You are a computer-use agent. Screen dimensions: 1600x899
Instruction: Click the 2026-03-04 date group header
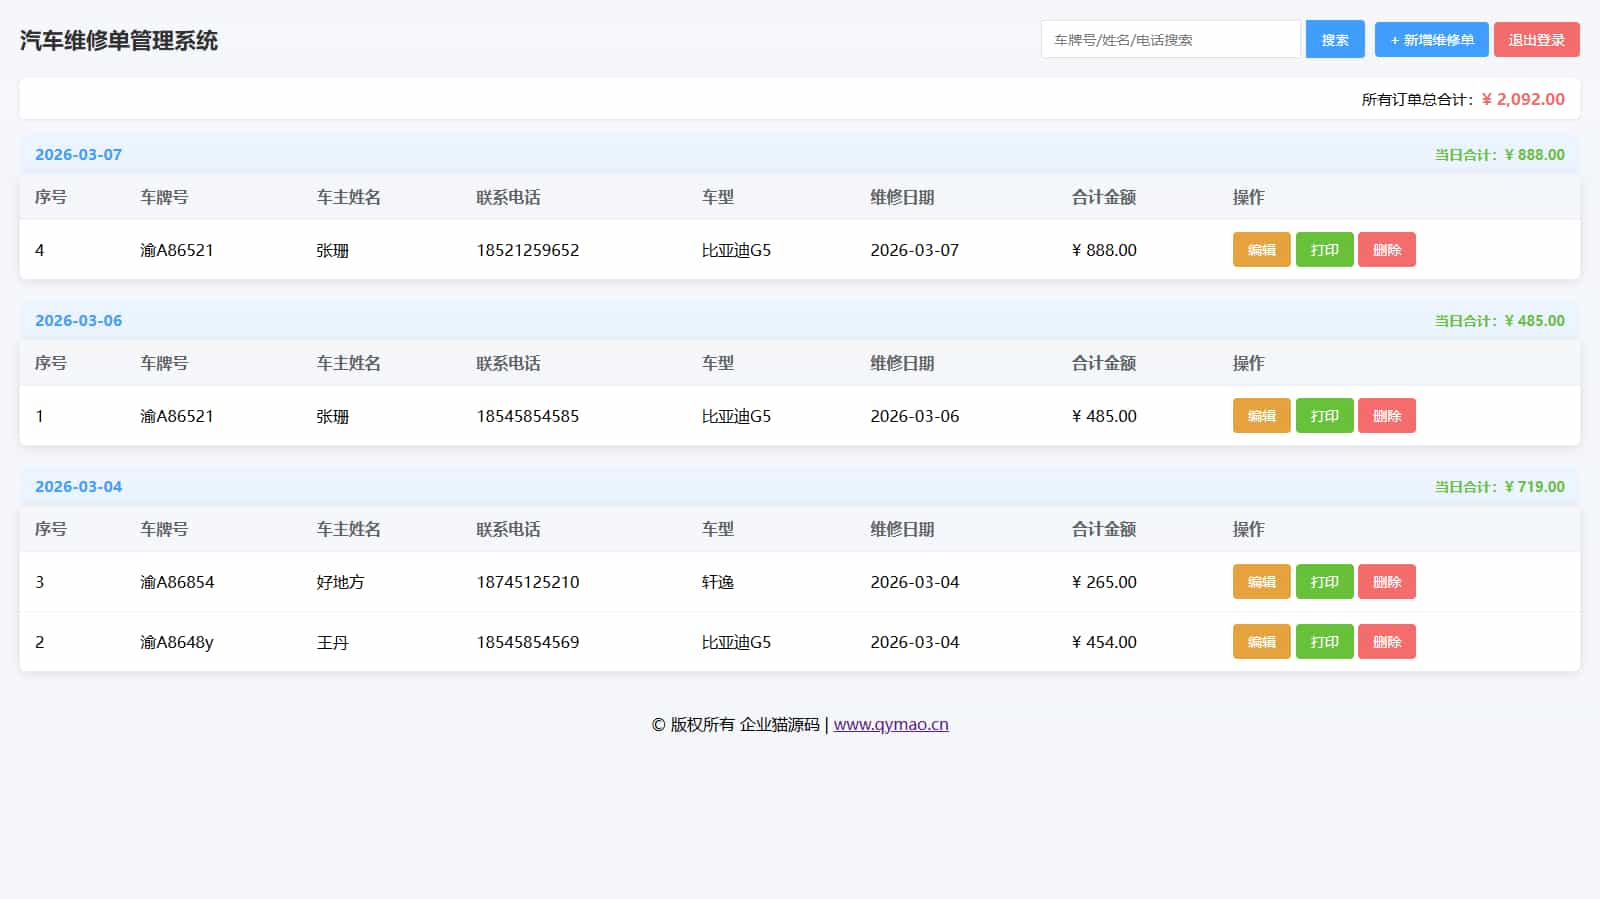point(79,487)
